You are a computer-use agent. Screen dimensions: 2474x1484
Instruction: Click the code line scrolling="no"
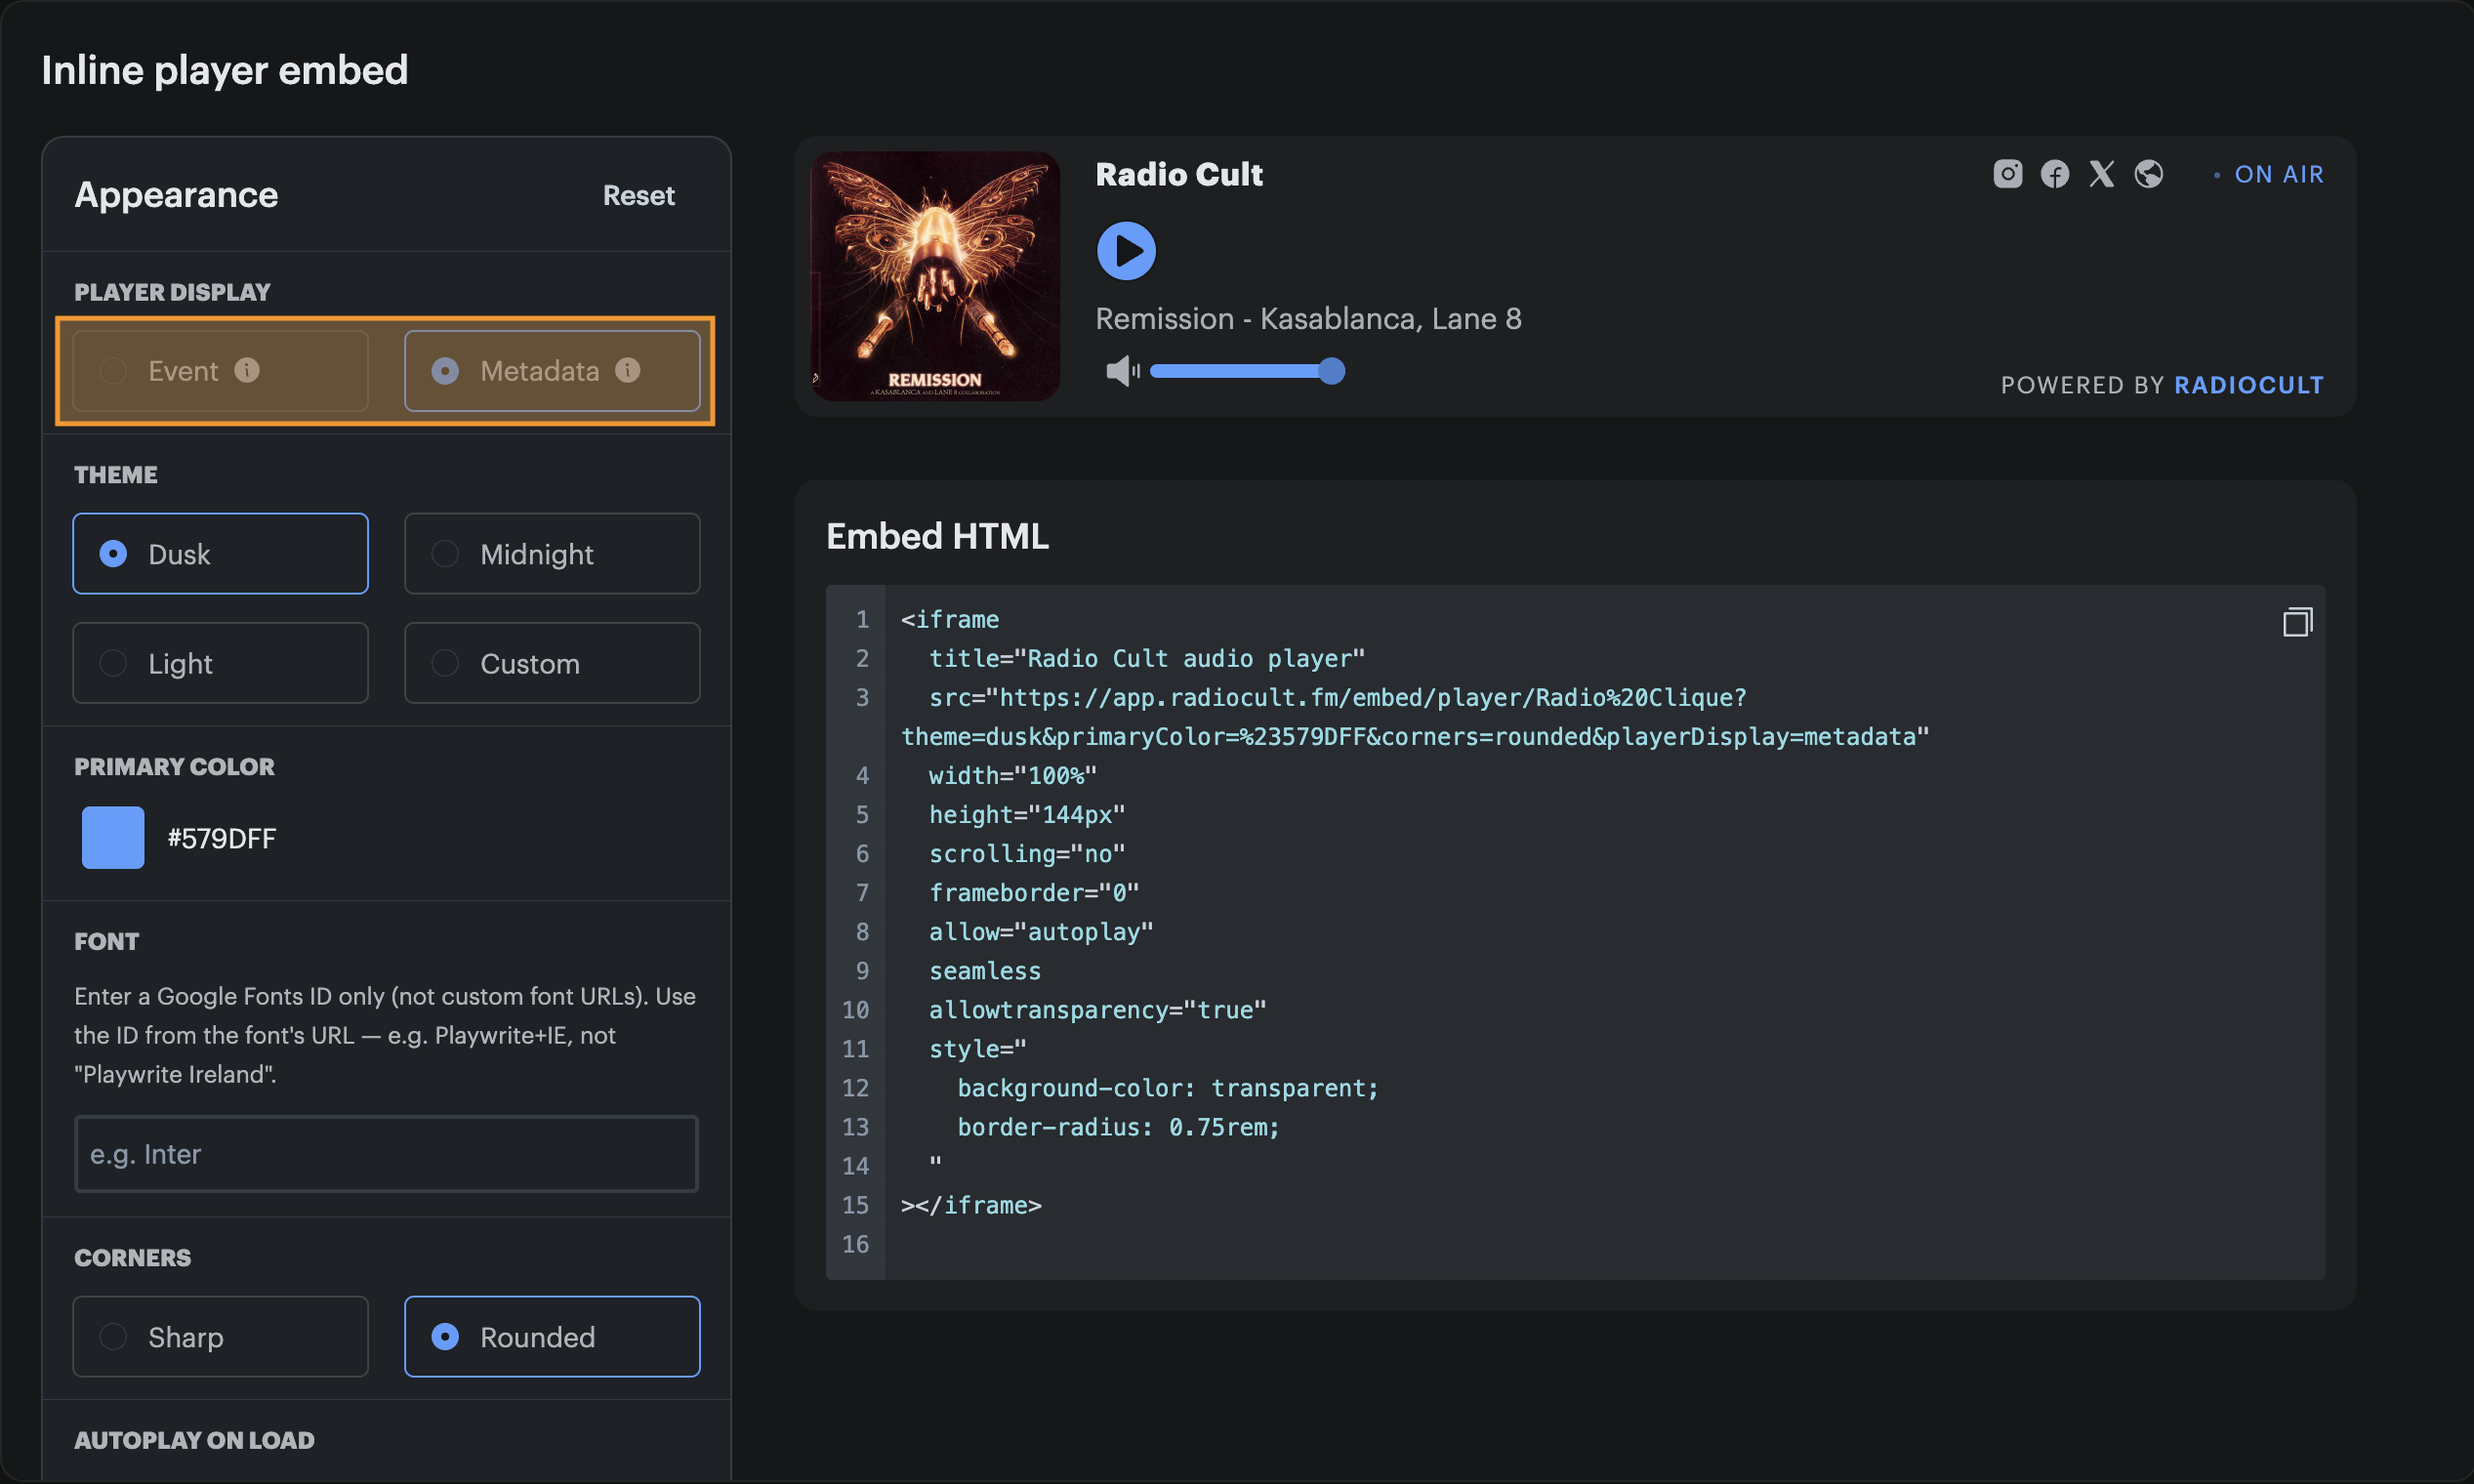[x=1027, y=853]
